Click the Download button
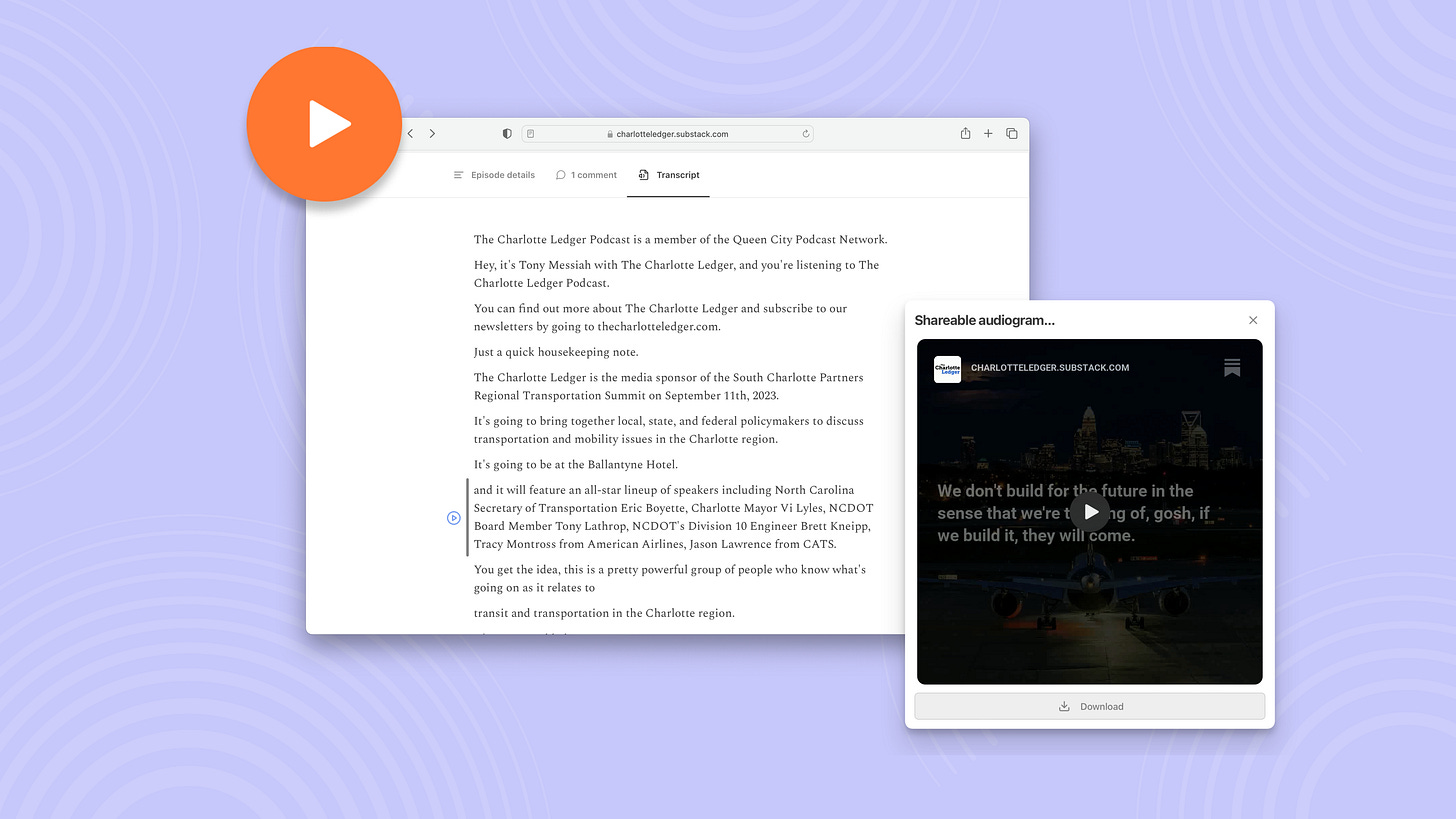This screenshot has width=1456, height=819. coord(1089,706)
